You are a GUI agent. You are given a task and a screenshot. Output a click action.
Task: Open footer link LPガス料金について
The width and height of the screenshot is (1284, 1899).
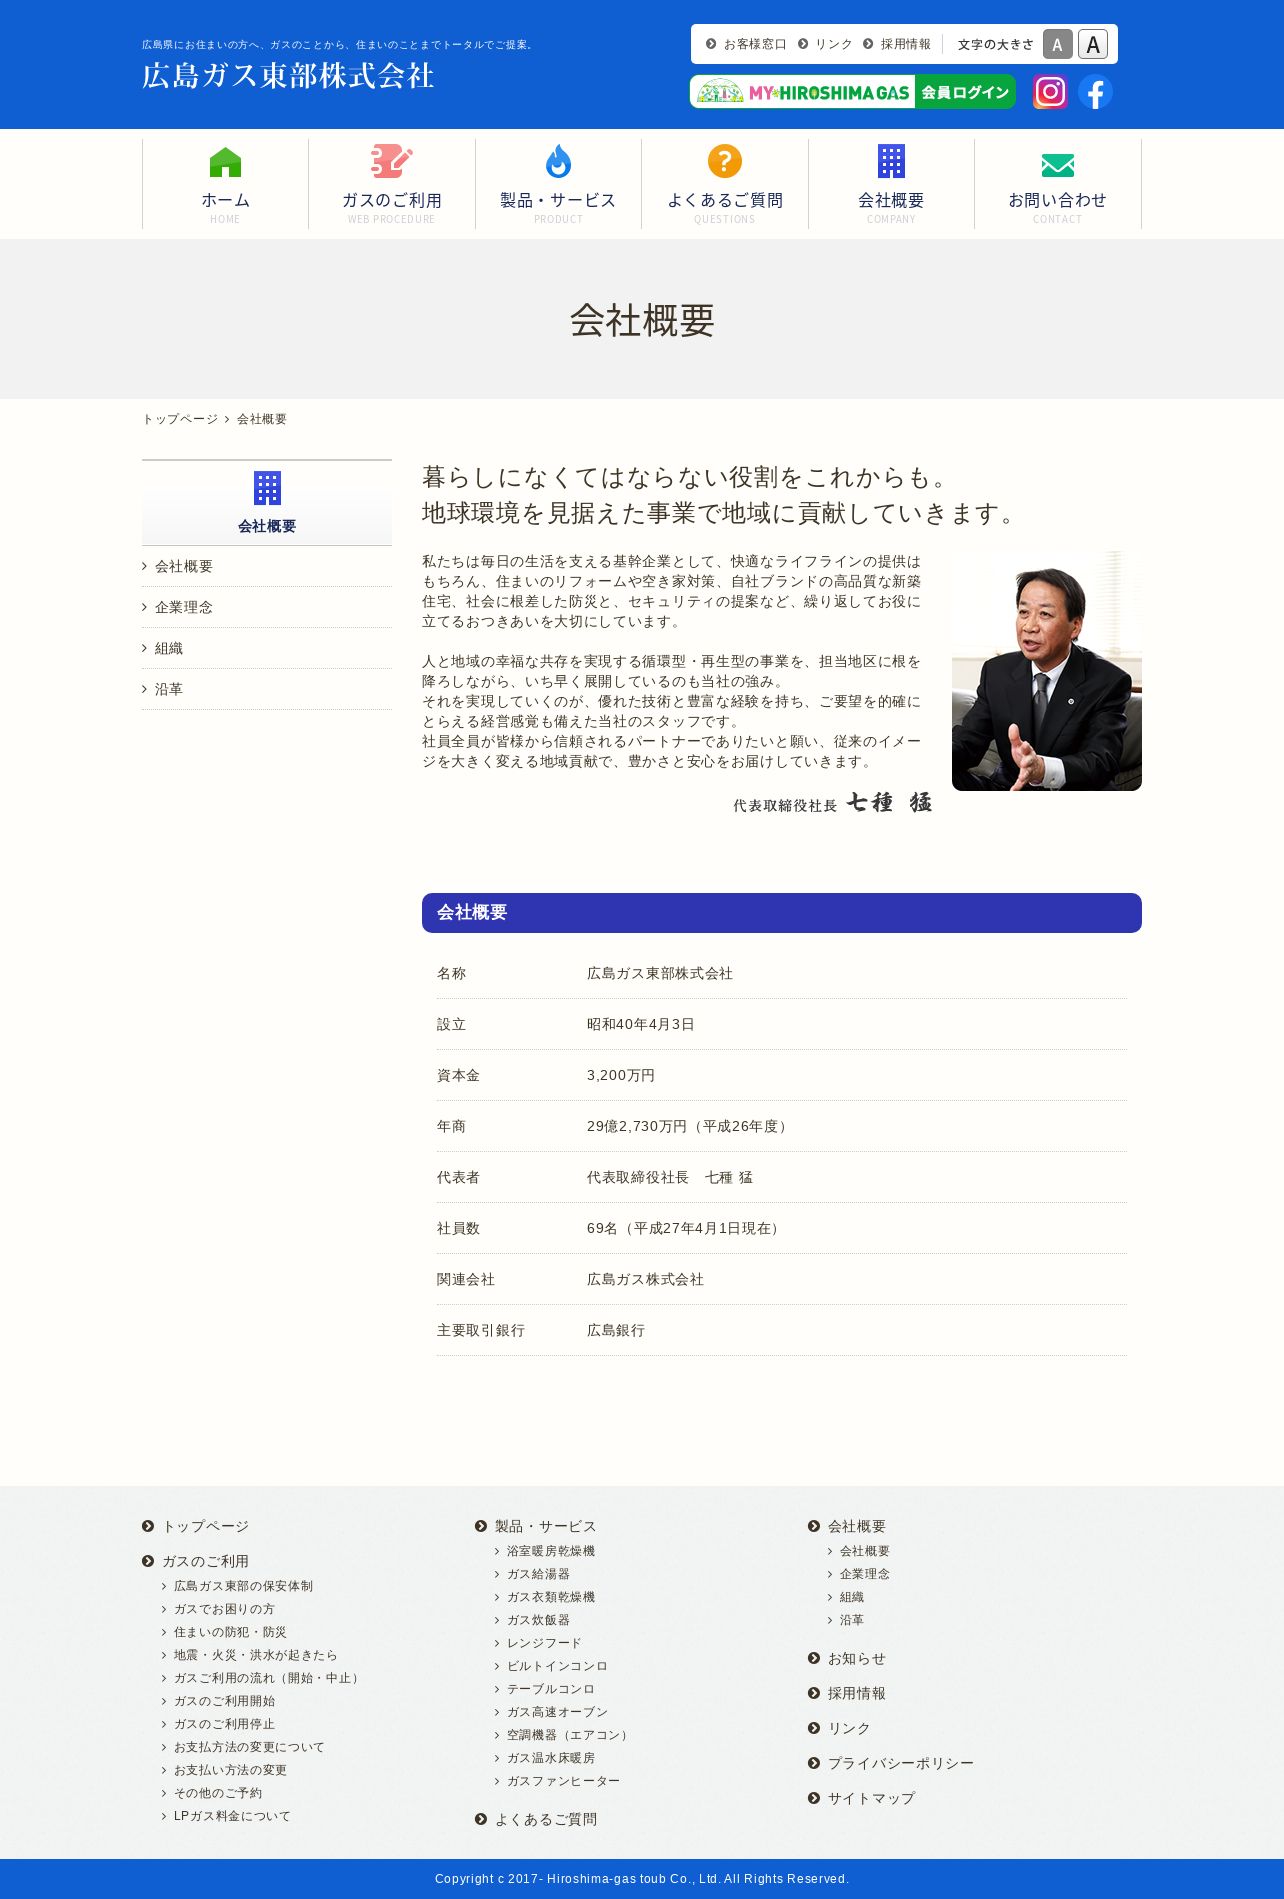click(232, 1816)
